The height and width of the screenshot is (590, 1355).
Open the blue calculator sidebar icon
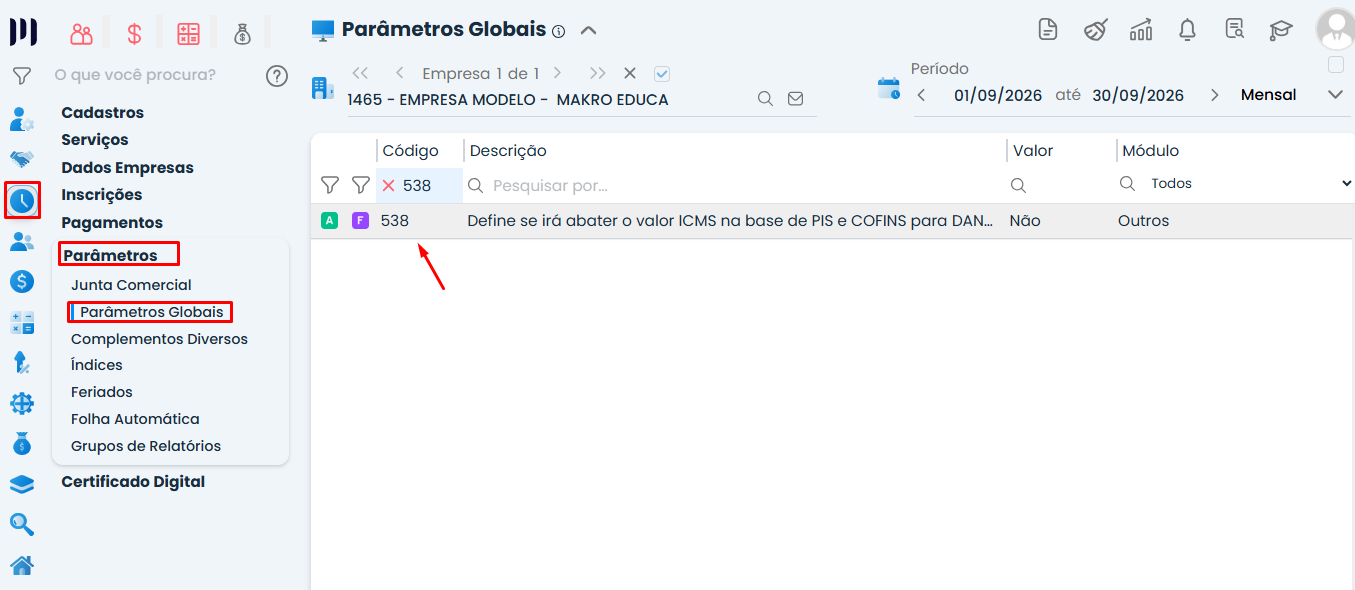(22, 323)
